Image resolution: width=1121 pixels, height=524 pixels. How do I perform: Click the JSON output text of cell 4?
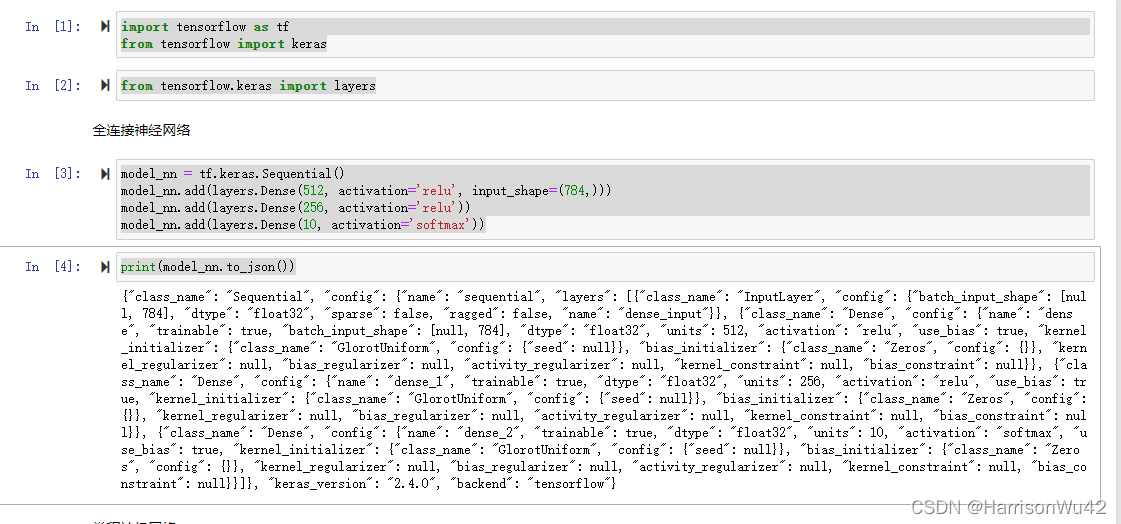coord(605,390)
